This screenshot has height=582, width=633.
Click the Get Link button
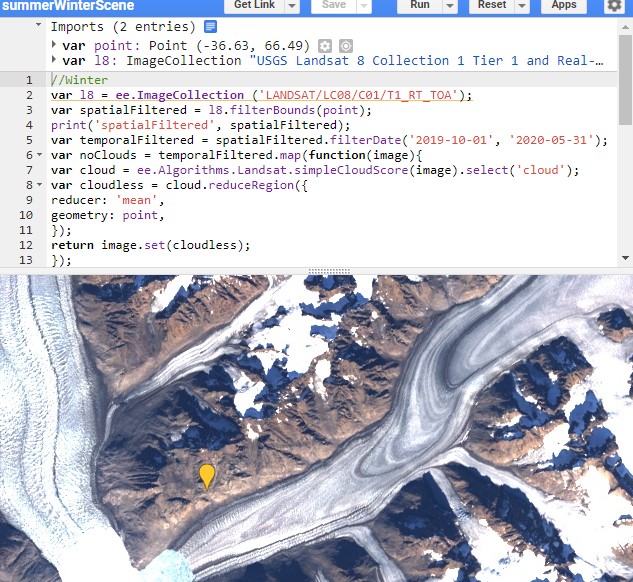(254, 6)
